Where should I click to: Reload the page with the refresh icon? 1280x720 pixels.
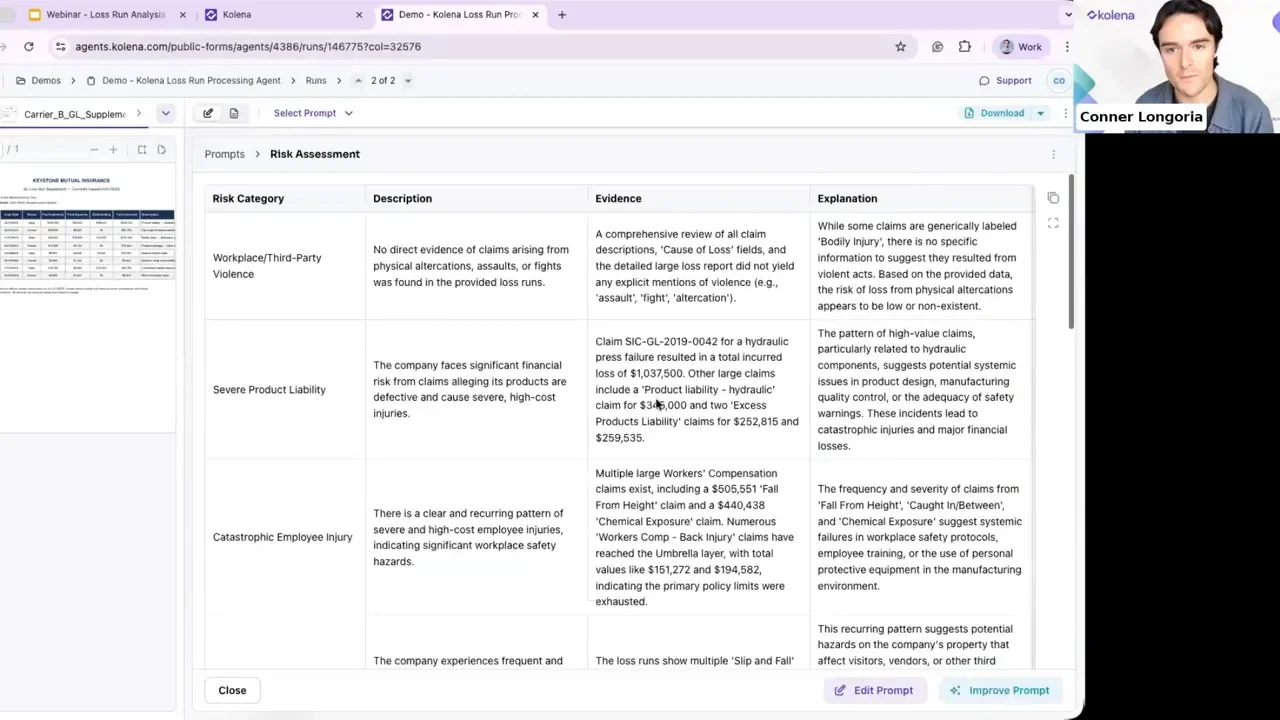point(28,46)
